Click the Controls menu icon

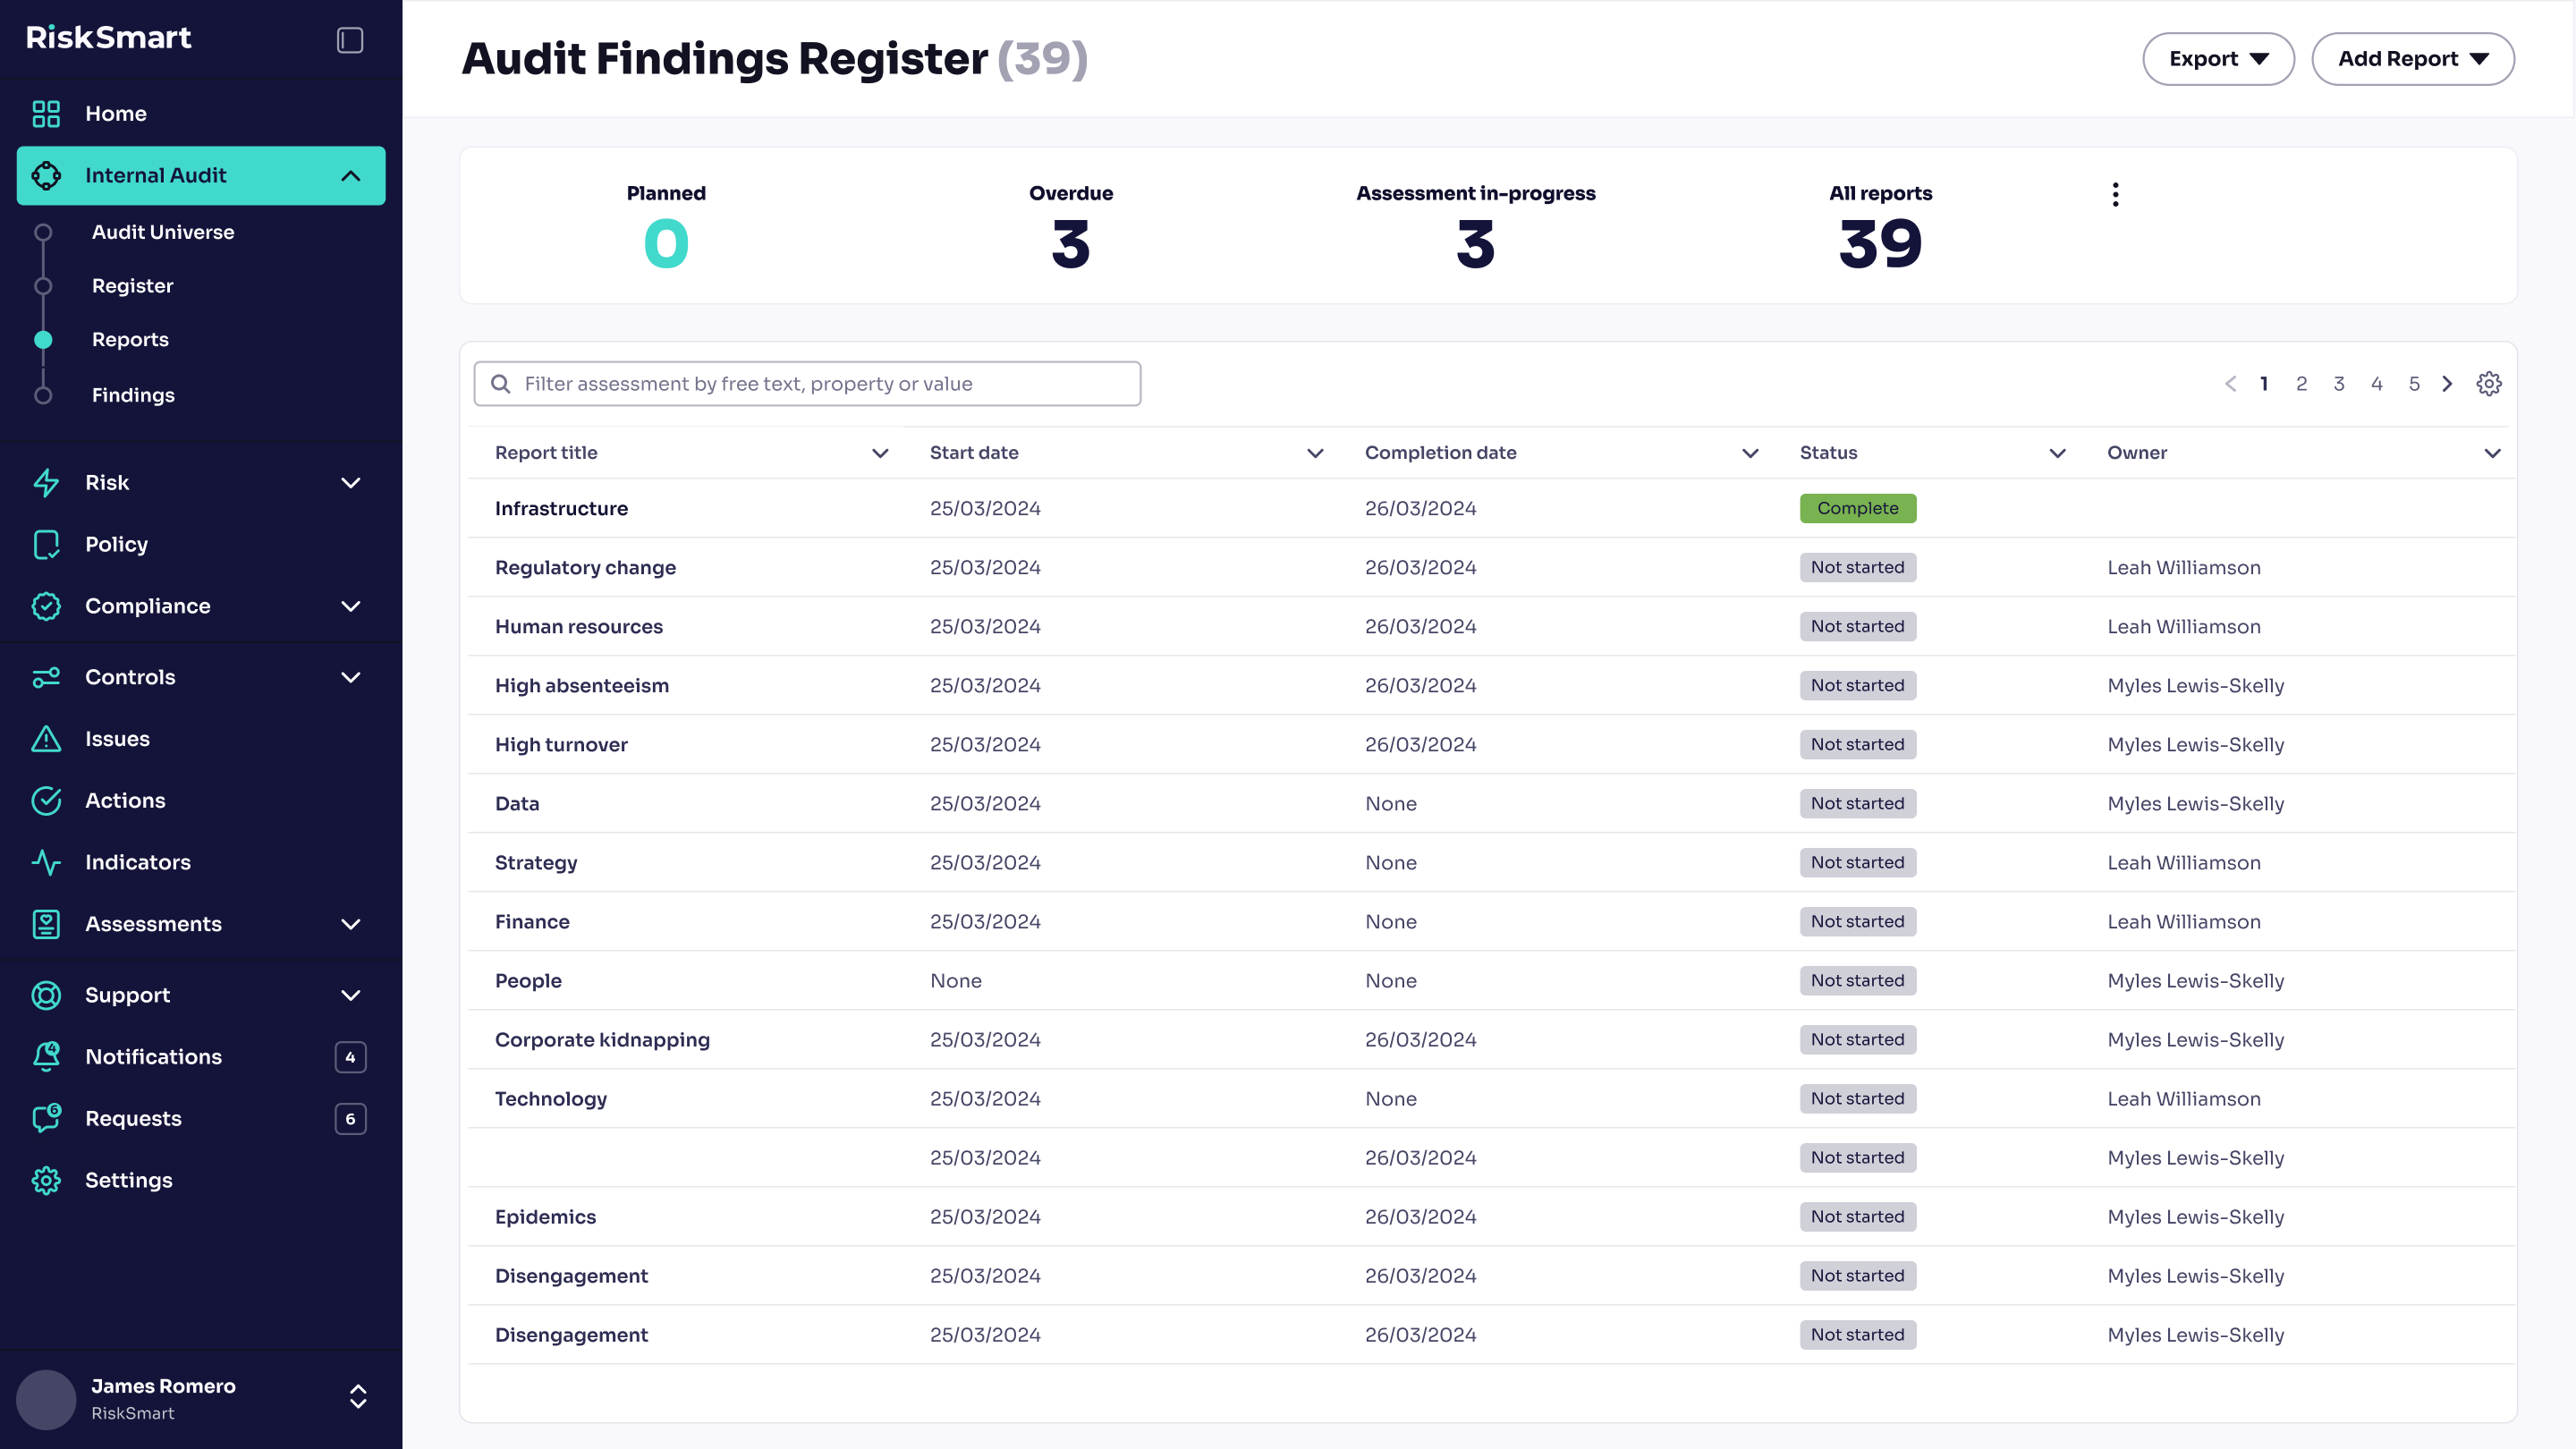(47, 676)
